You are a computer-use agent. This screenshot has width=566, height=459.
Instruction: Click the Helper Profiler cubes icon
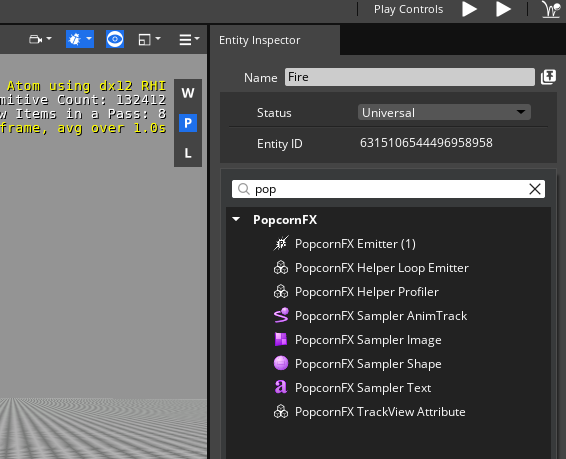(x=281, y=292)
